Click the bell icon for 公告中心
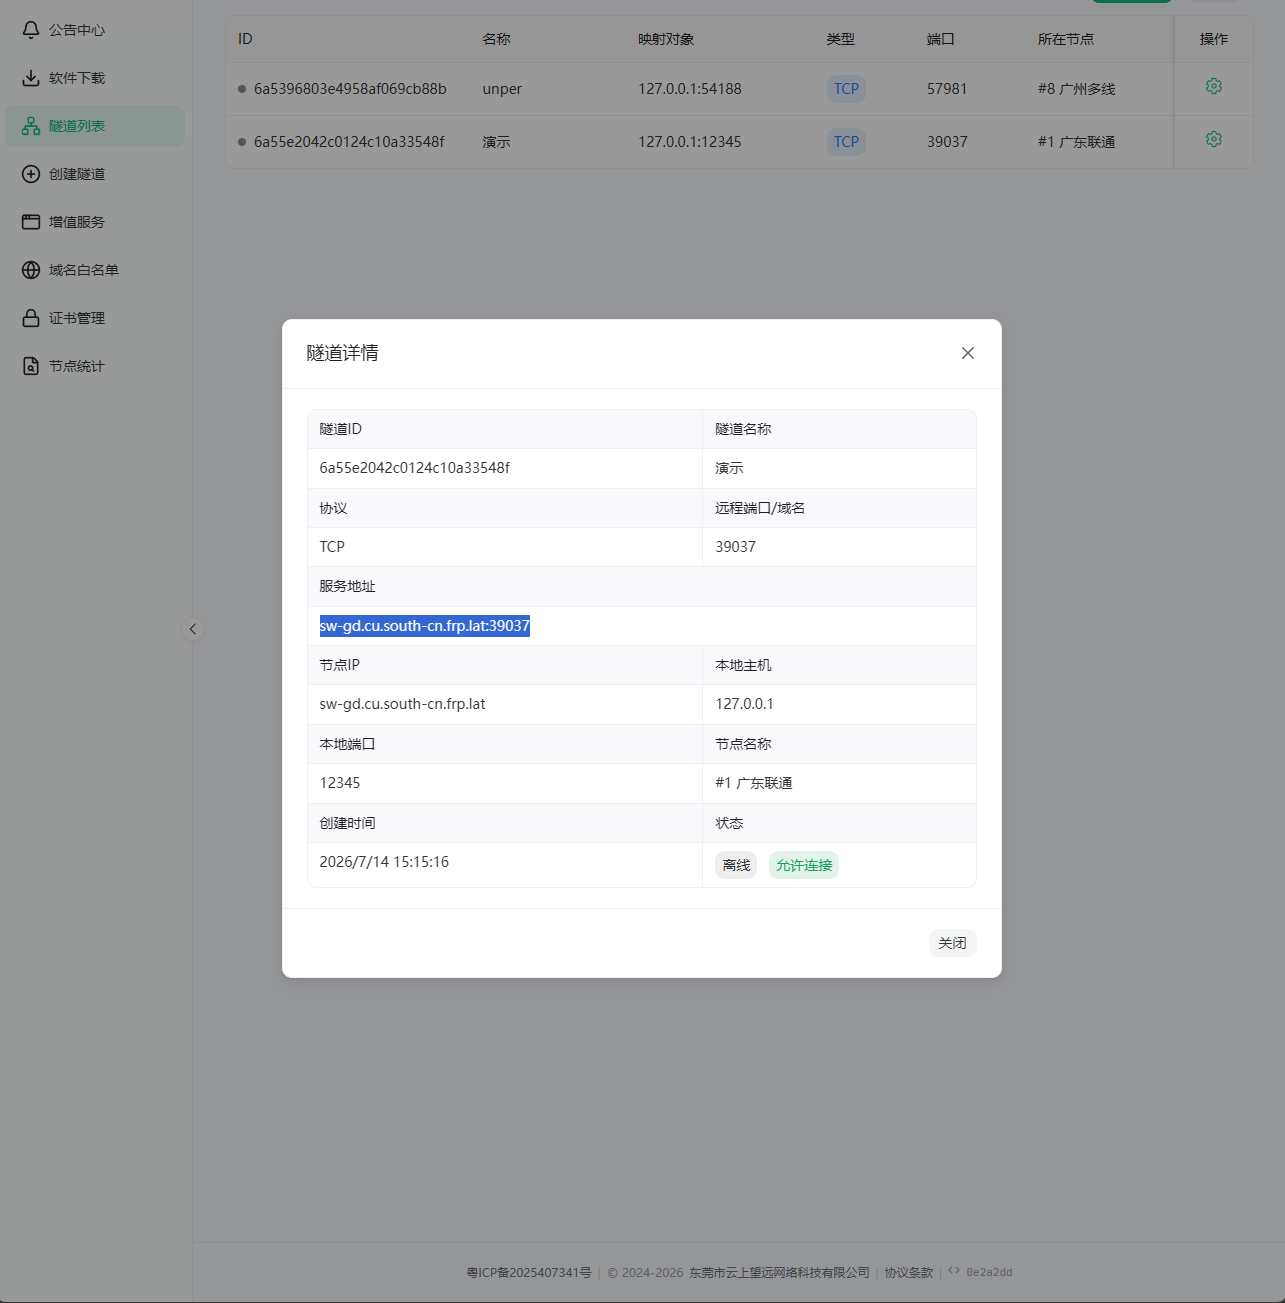 pyautogui.click(x=31, y=30)
